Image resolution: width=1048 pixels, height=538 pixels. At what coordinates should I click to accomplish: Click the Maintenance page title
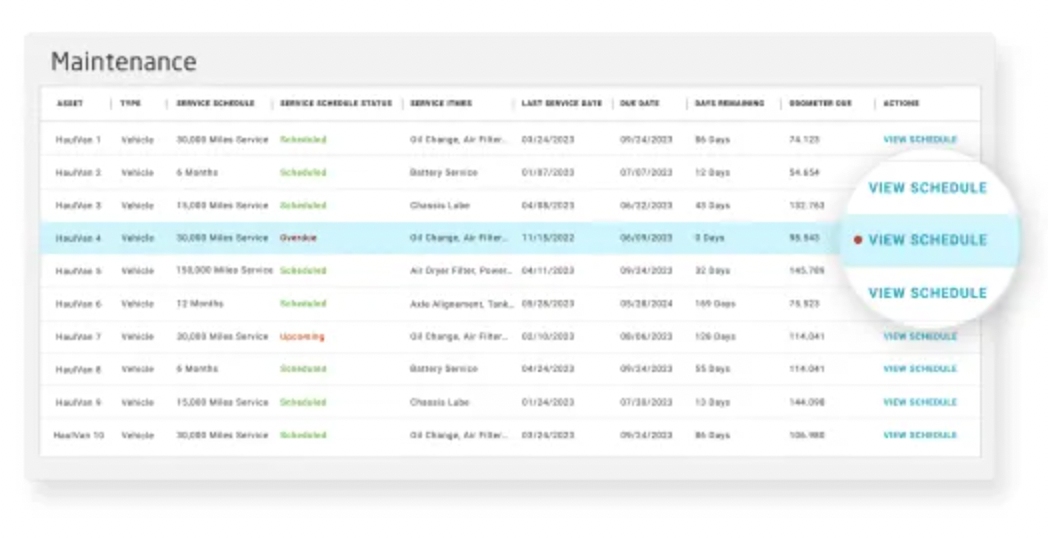[x=123, y=62]
